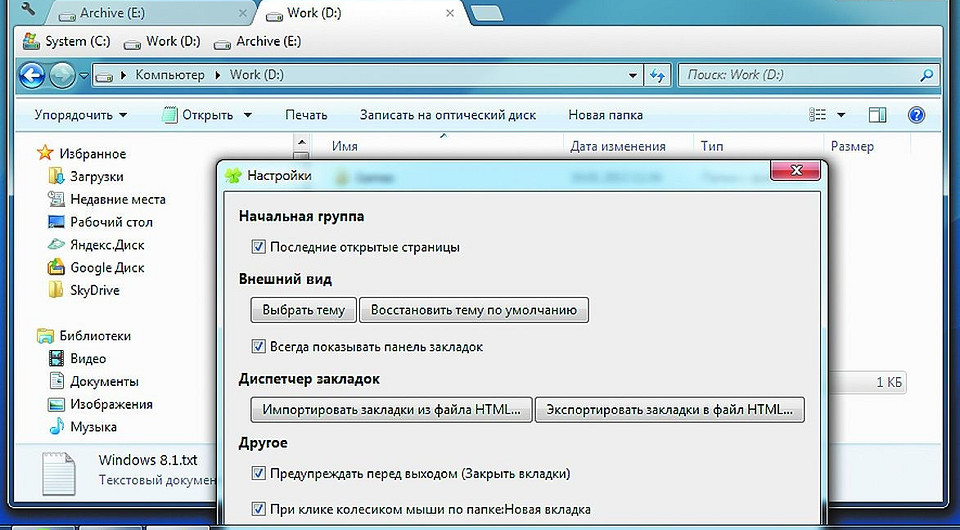Click Work (D:) breadcrumb in address bar
The height and width of the screenshot is (530, 960).
click(x=257, y=75)
